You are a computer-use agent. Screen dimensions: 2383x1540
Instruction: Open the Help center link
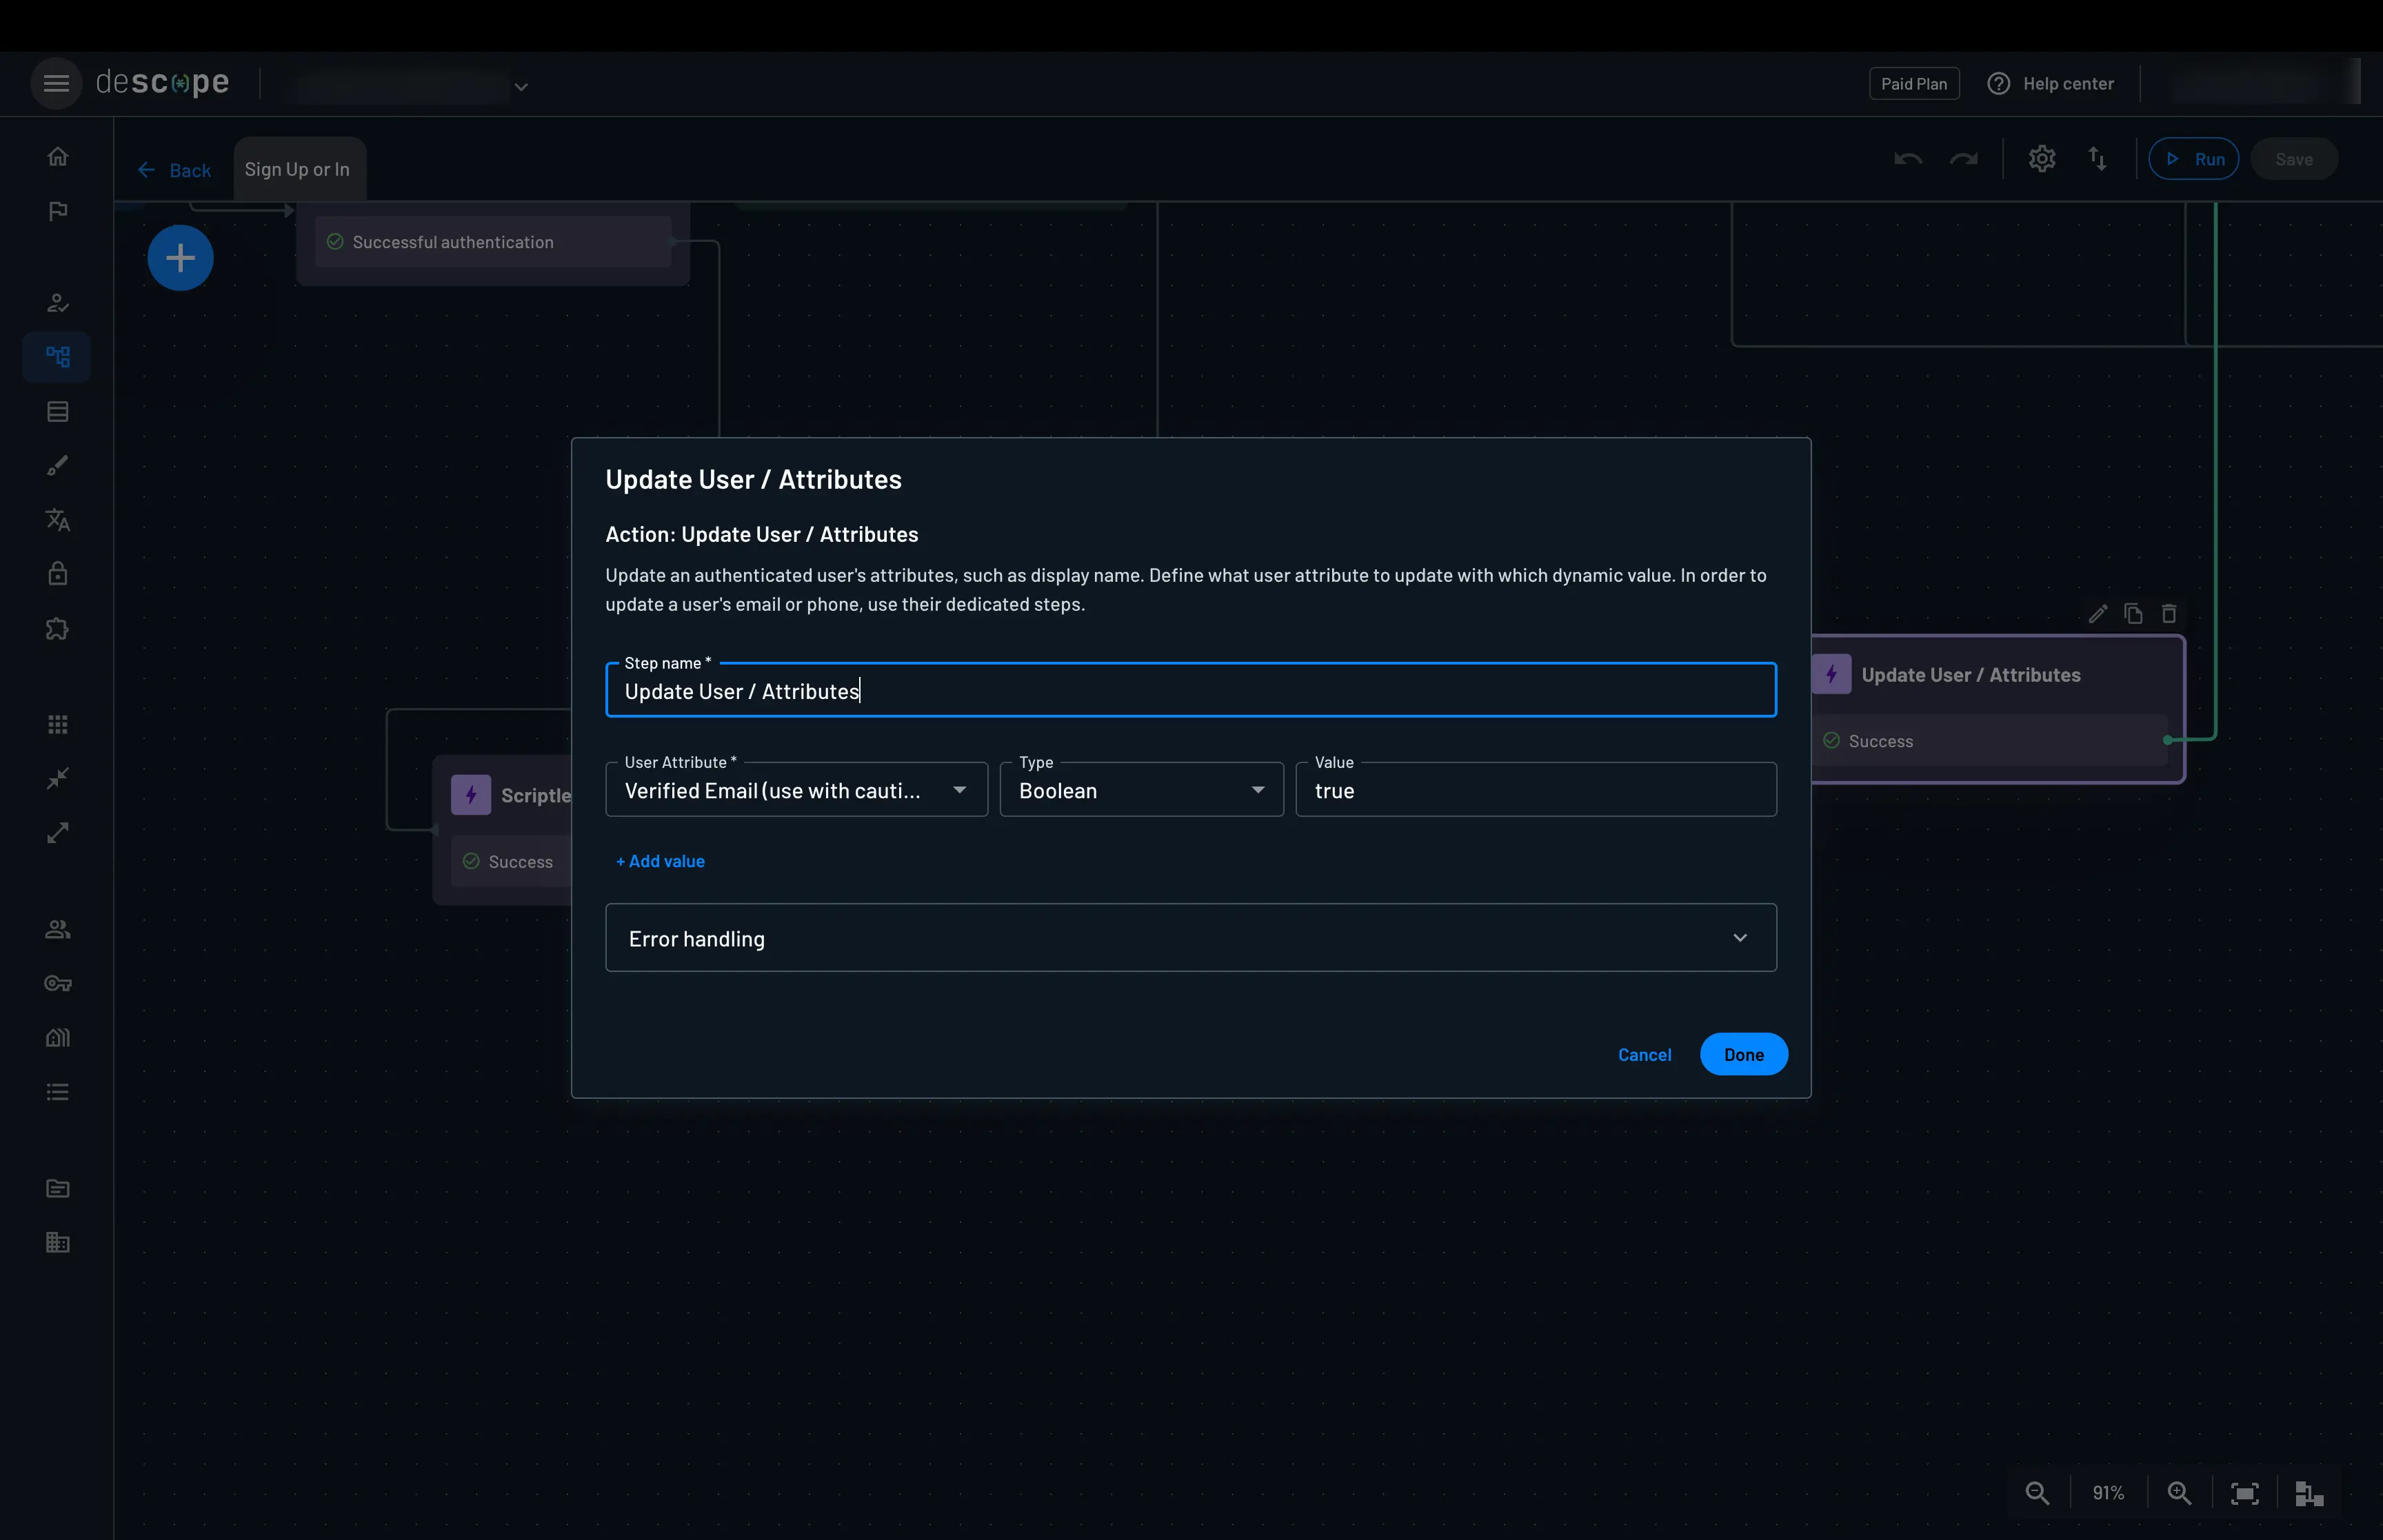coord(2068,84)
